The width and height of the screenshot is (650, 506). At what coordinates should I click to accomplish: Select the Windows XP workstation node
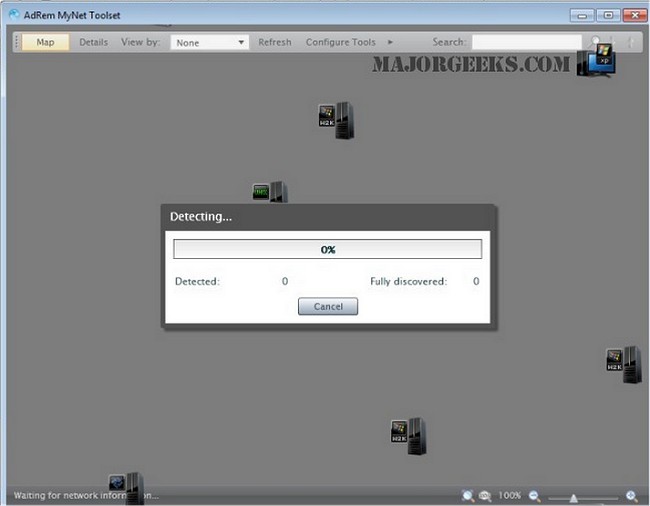(597, 61)
